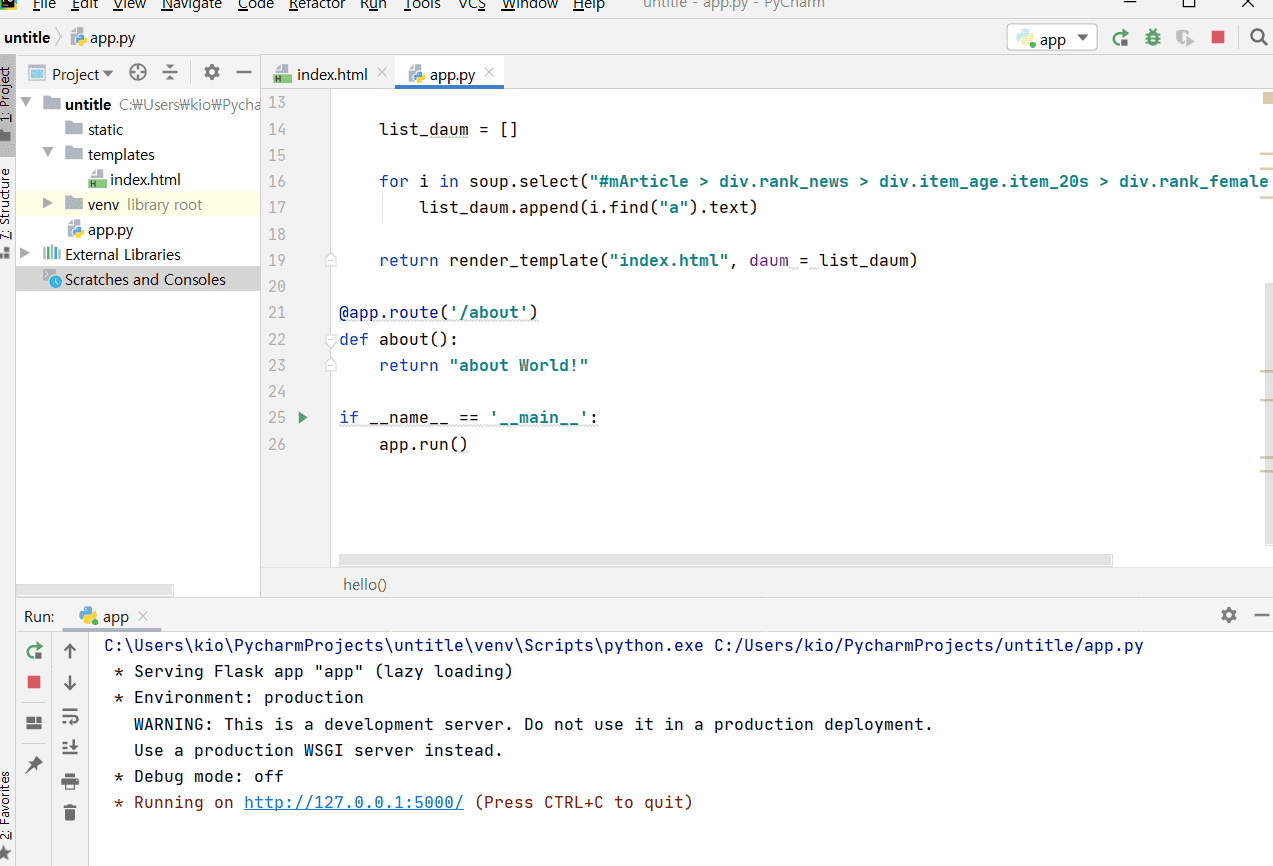
Task: Print the Run console output
Action: 69,781
